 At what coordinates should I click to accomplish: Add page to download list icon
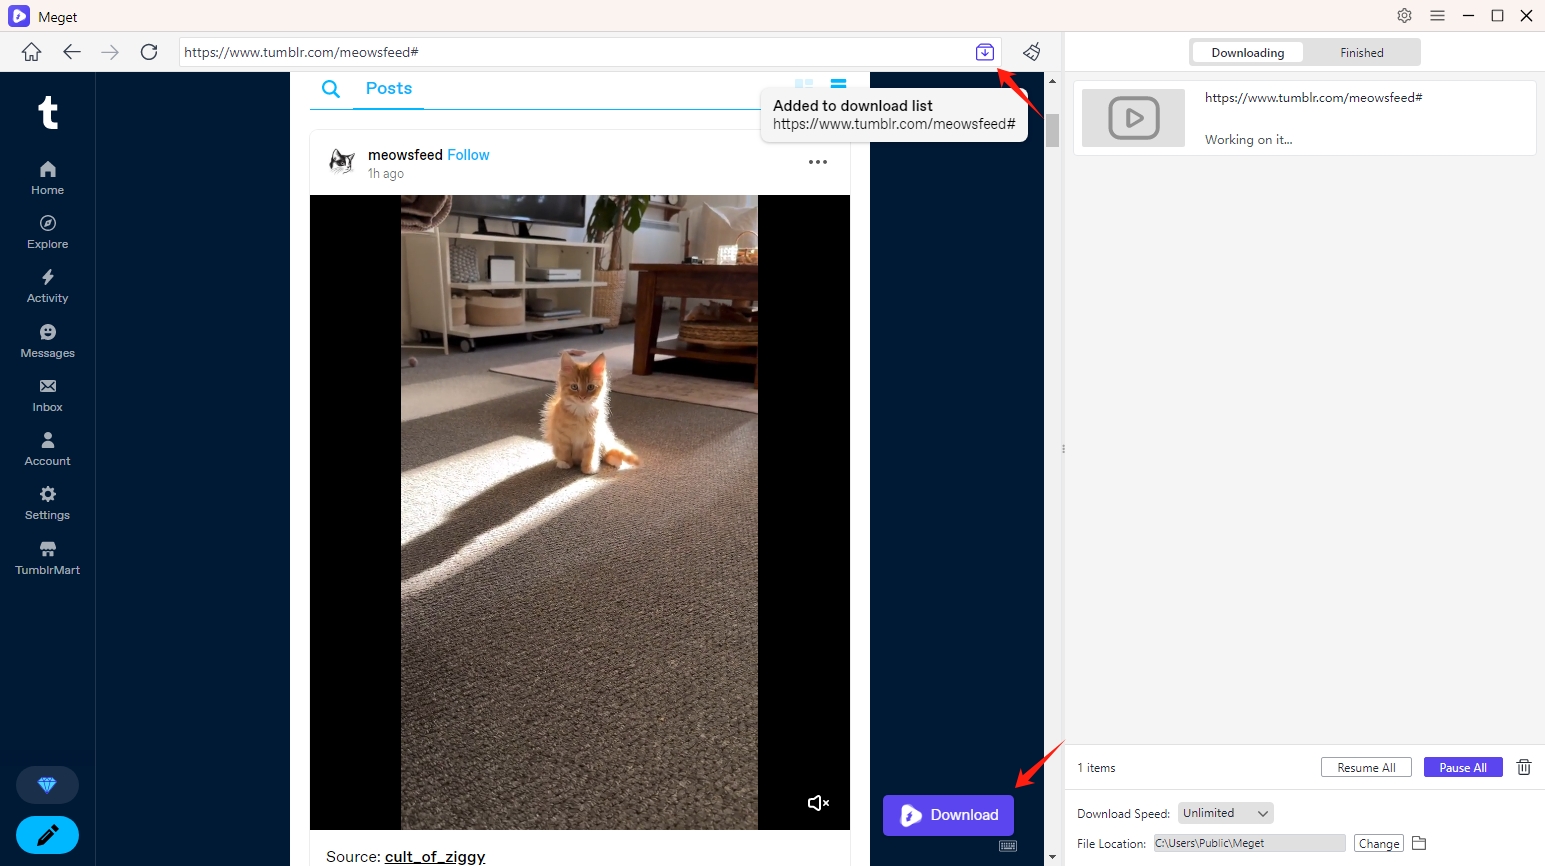pos(985,52)
